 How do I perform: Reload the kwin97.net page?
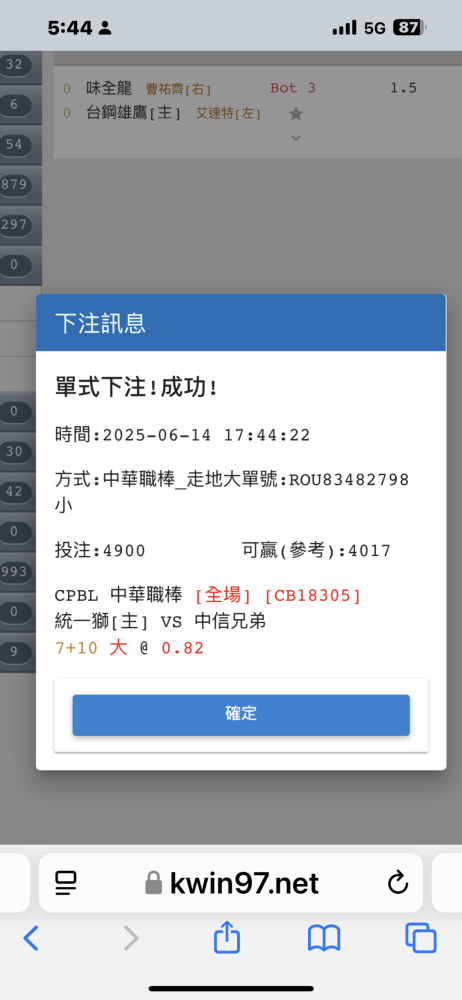398,883
